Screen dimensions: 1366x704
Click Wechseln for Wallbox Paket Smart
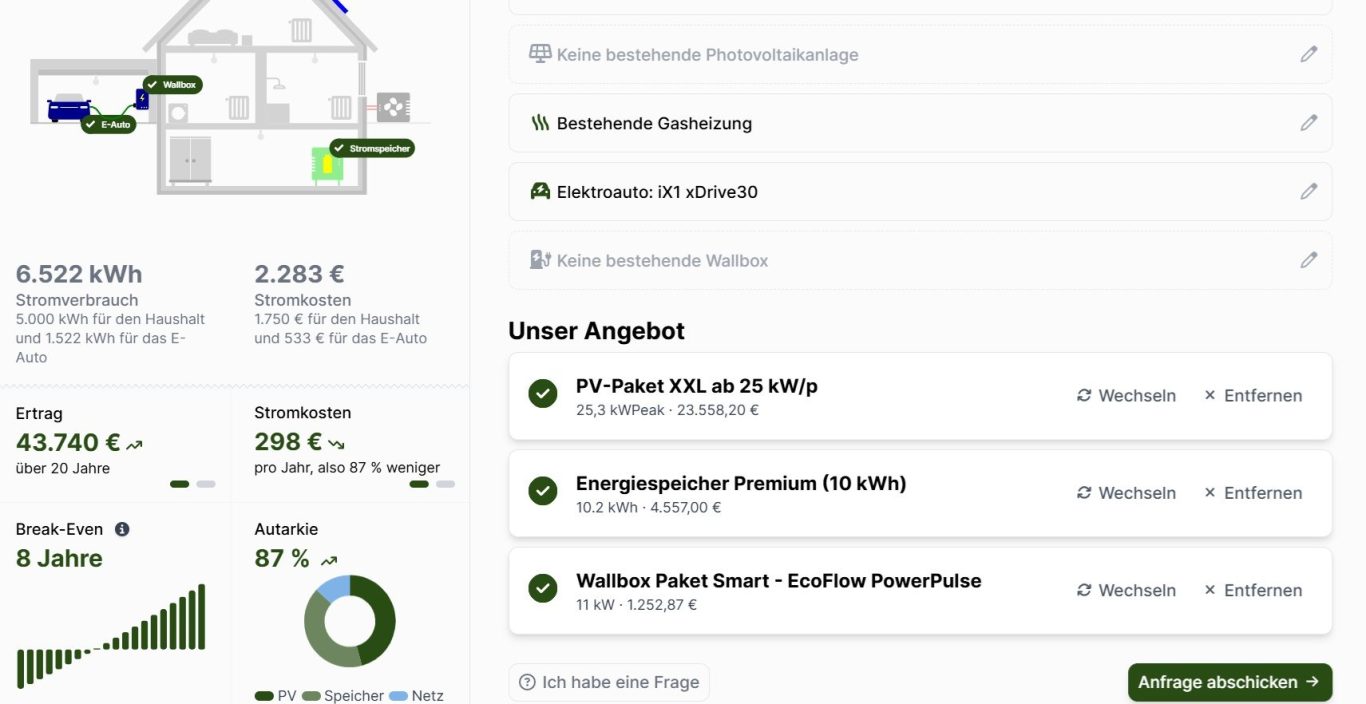point(1126,590)
